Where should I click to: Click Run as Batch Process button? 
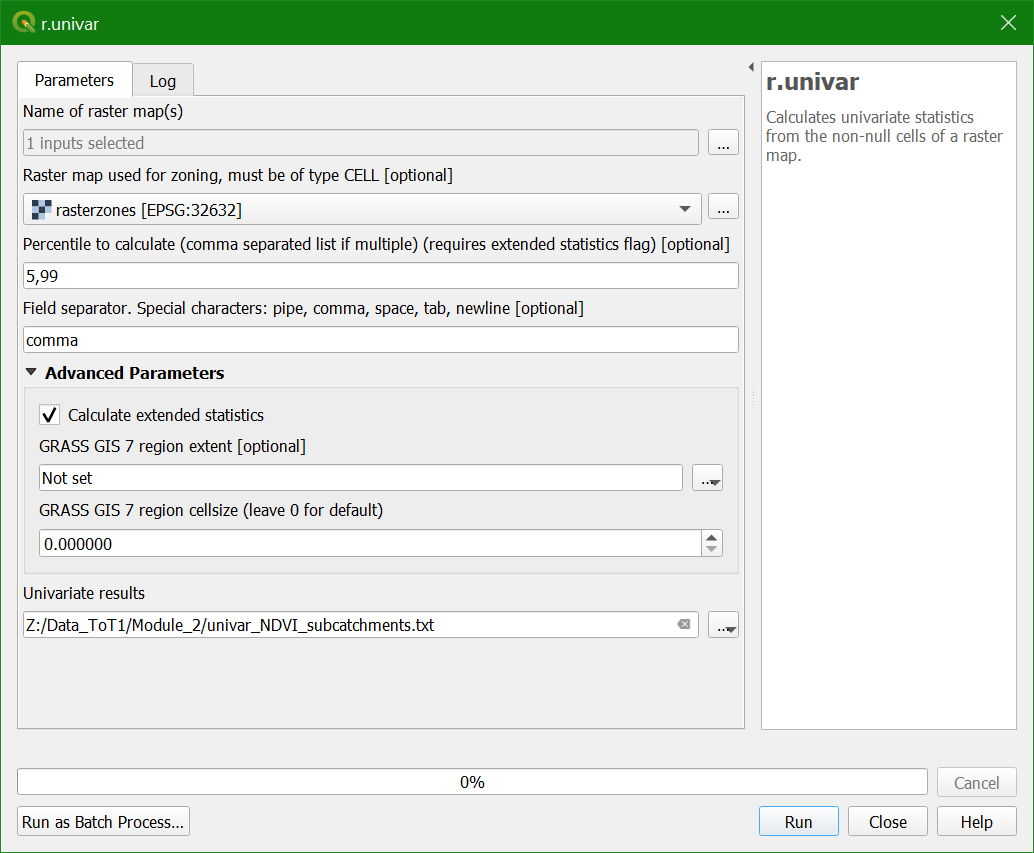103,822
